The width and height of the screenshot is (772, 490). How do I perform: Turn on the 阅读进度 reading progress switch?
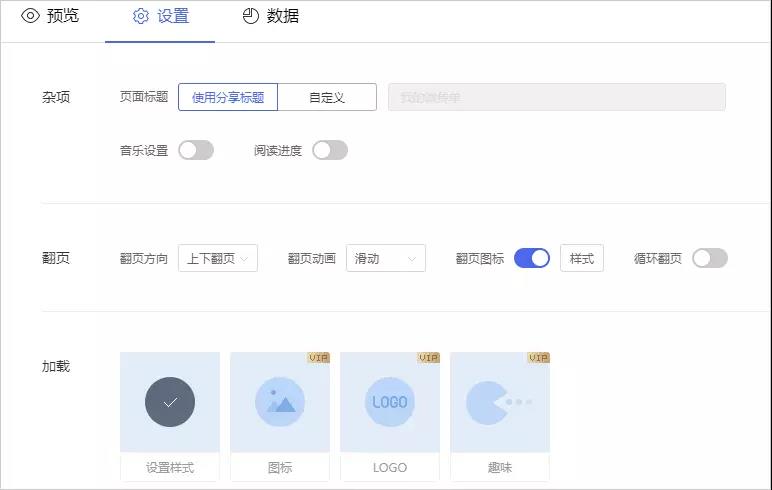[x=330, y=150]
